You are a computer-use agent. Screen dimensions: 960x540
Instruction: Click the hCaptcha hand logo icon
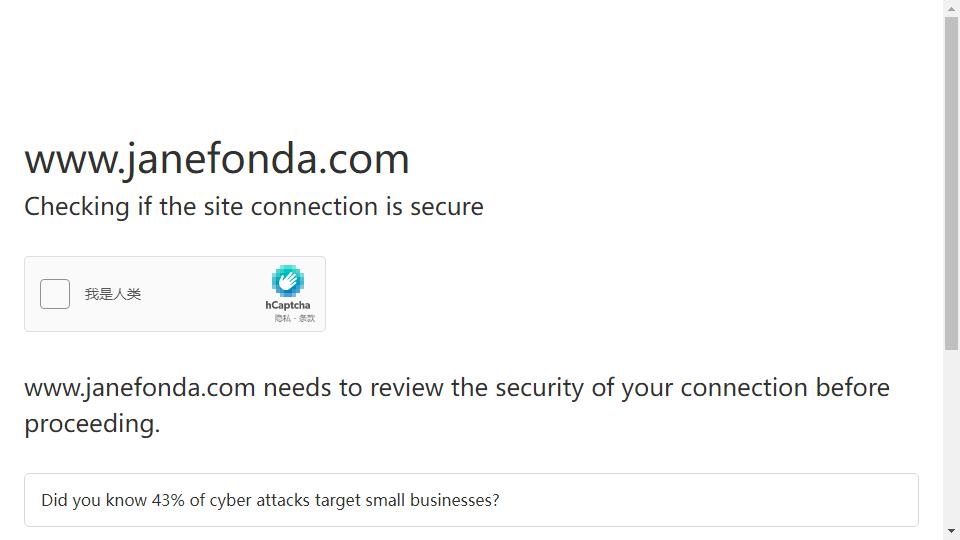288,281
